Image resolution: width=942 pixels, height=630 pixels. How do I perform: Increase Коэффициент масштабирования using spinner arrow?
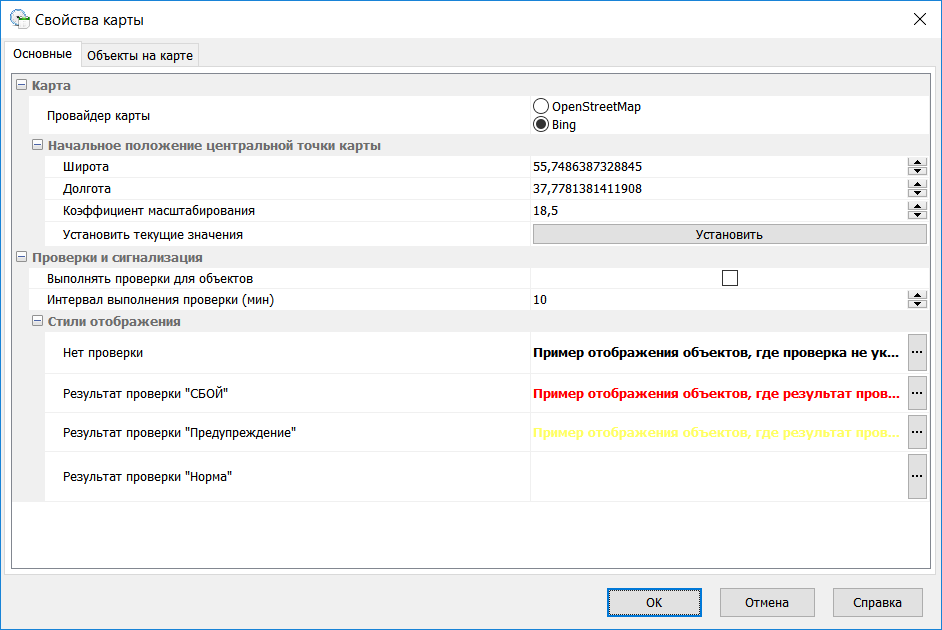[917, 207]
